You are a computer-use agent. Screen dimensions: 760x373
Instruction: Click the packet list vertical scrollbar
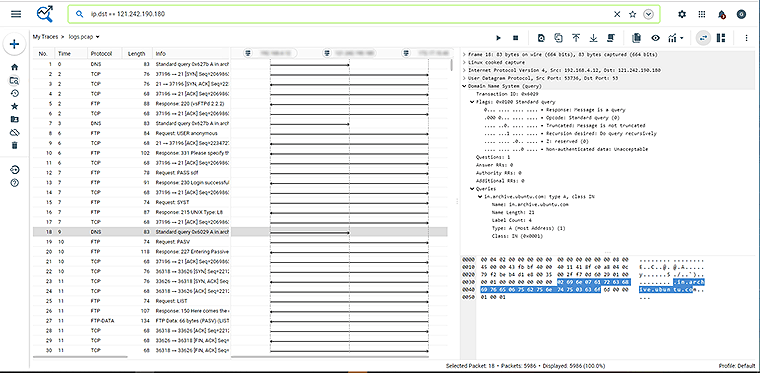click(452, 65)
